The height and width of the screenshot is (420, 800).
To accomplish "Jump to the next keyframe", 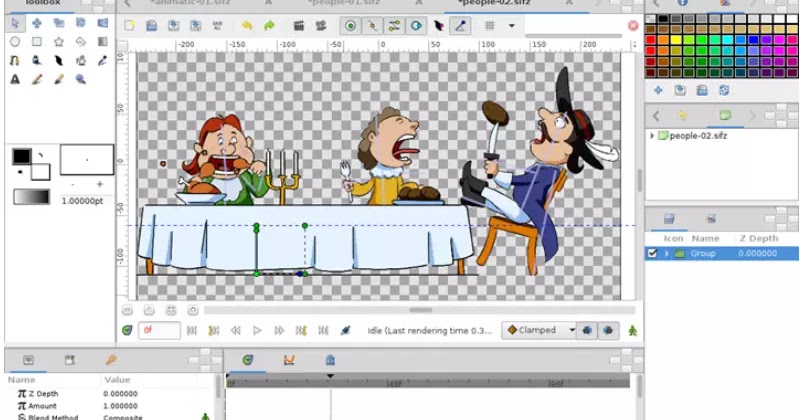I will click(302, 331).
